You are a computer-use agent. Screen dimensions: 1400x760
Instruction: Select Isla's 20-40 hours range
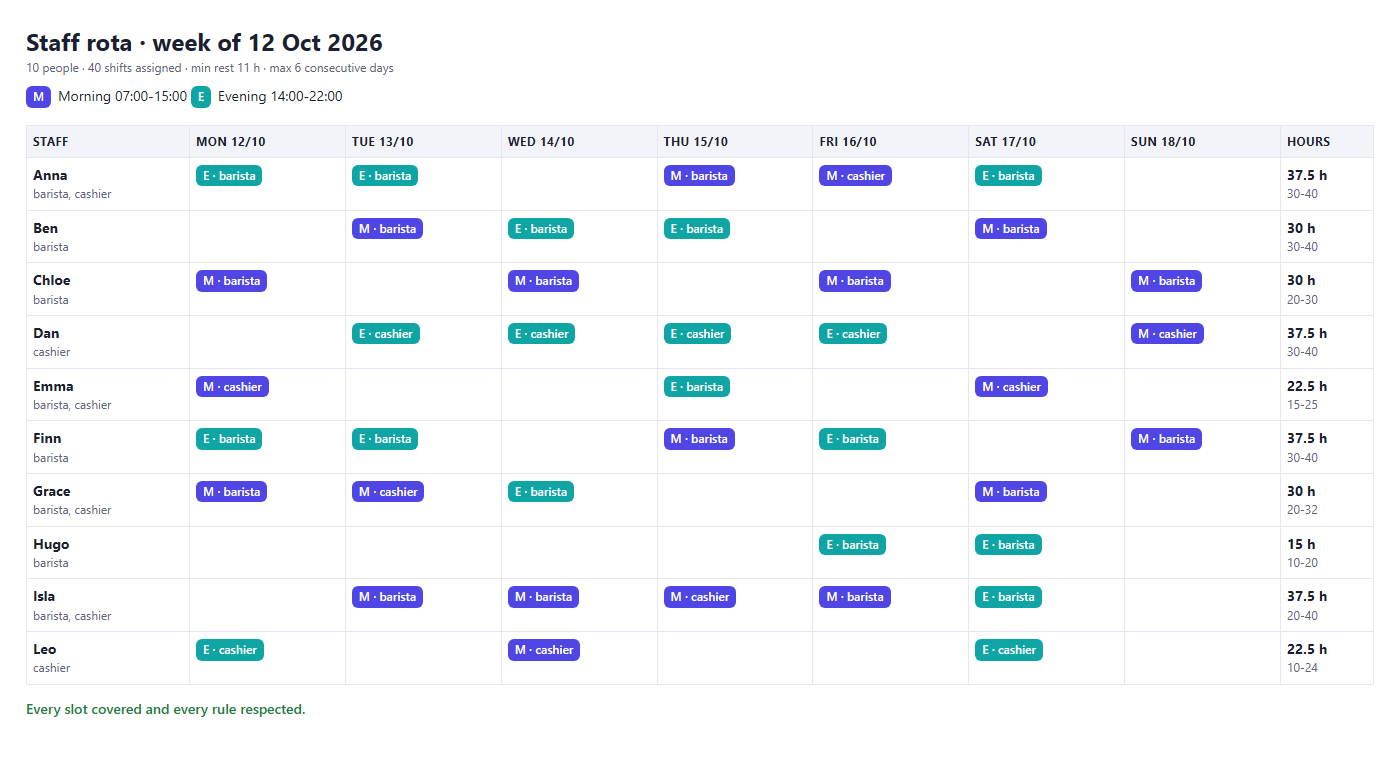coord(1302,616)
